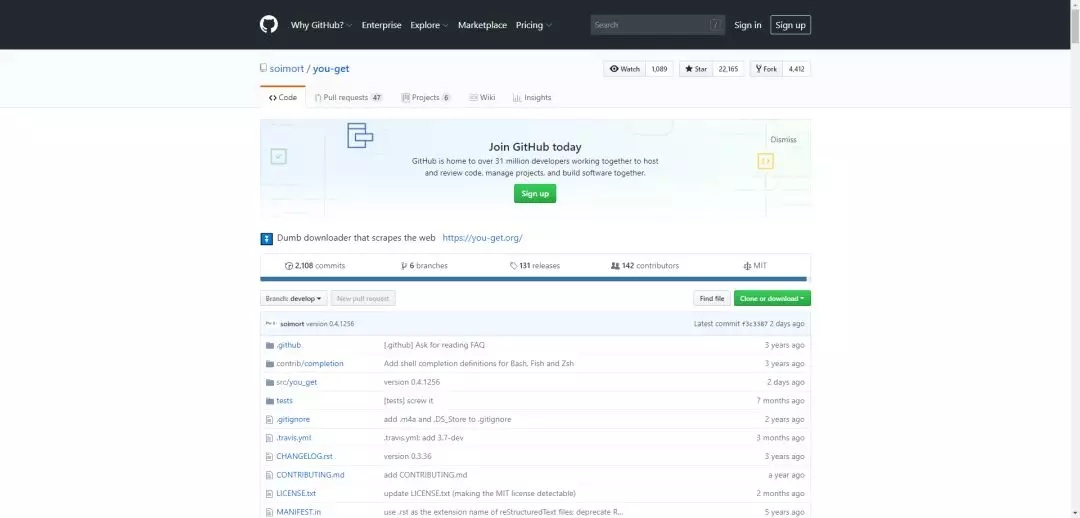
Task: View the 6 branches
Action: 424,266
